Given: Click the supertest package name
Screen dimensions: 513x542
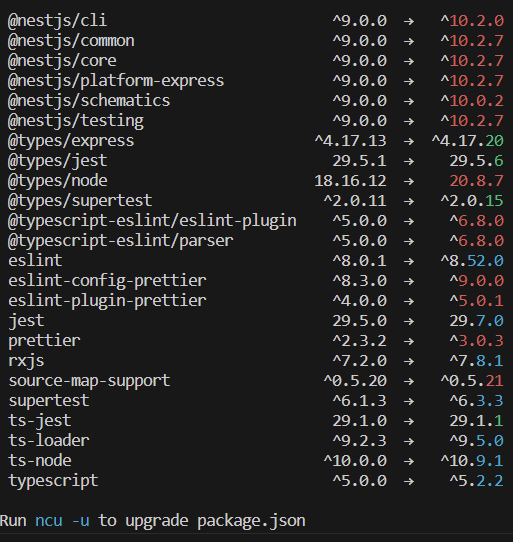Looking at the screenshot, I should tap(48, 401).
